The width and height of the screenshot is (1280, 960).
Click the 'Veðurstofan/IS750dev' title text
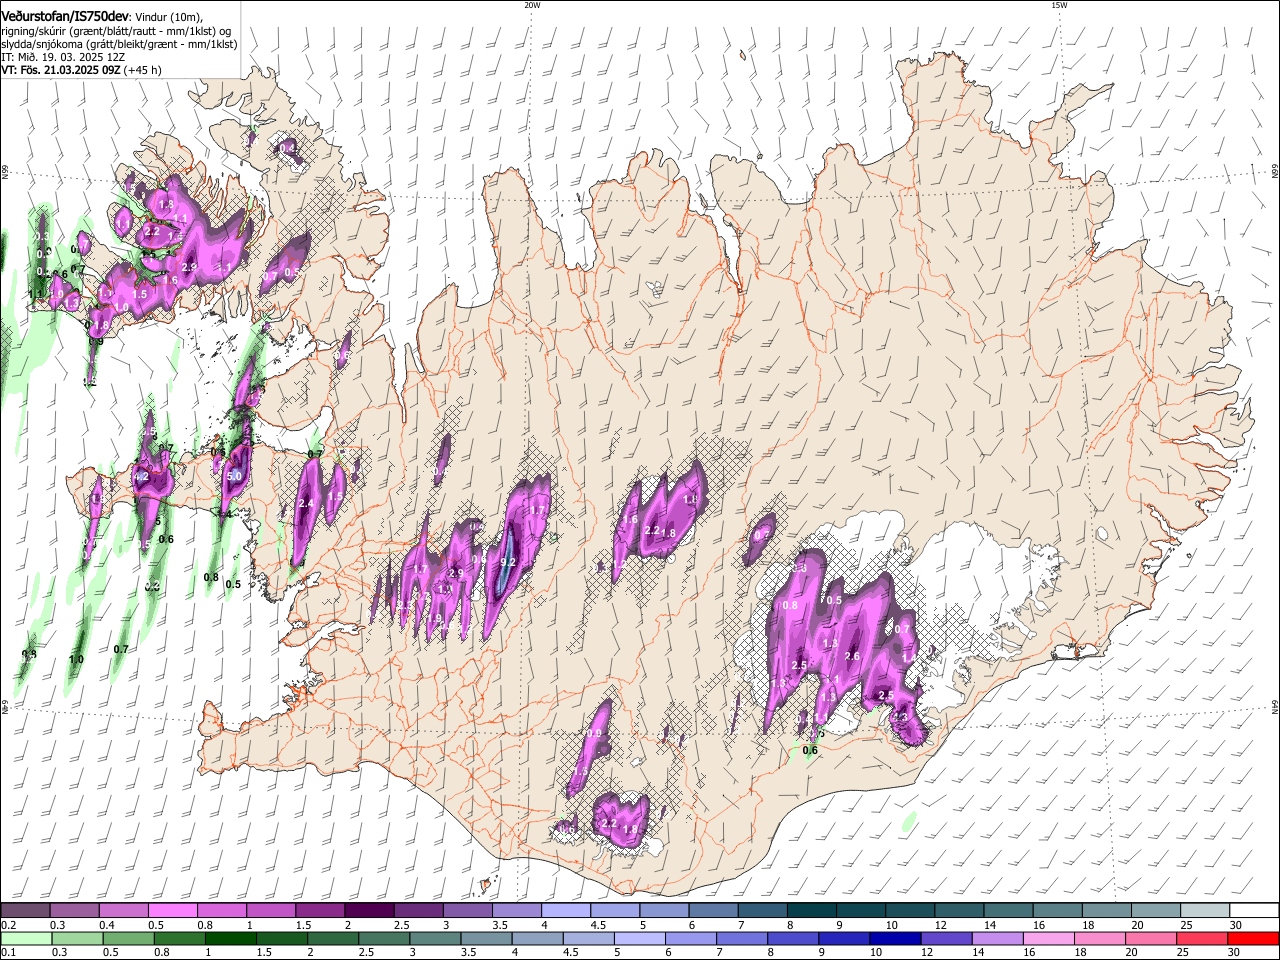click(65, 15)
